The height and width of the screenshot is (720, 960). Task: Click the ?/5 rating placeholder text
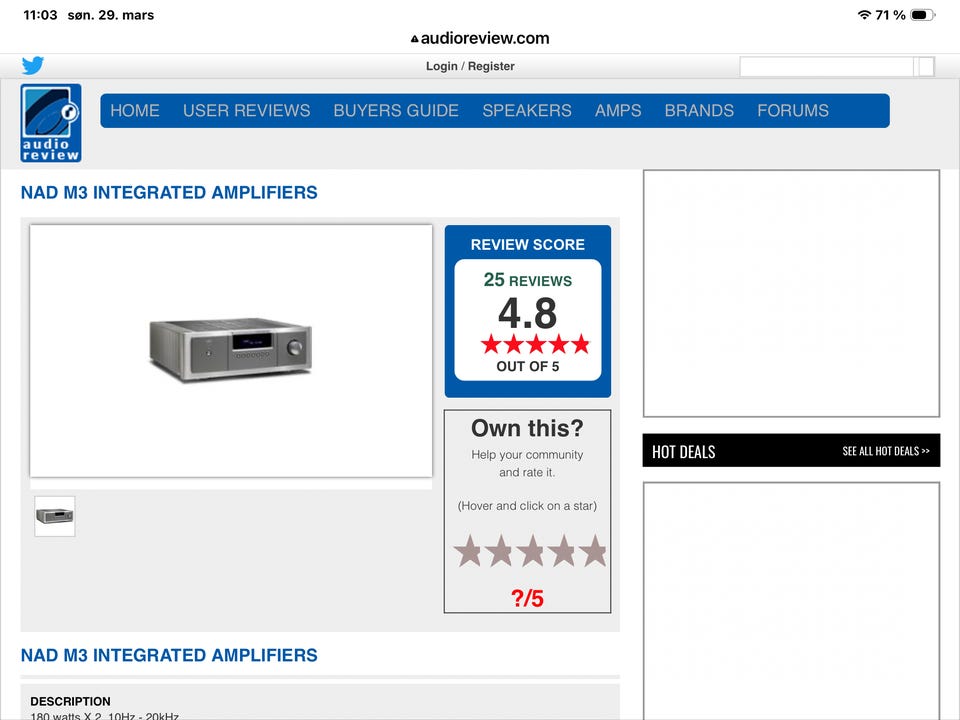click(527, 598)
